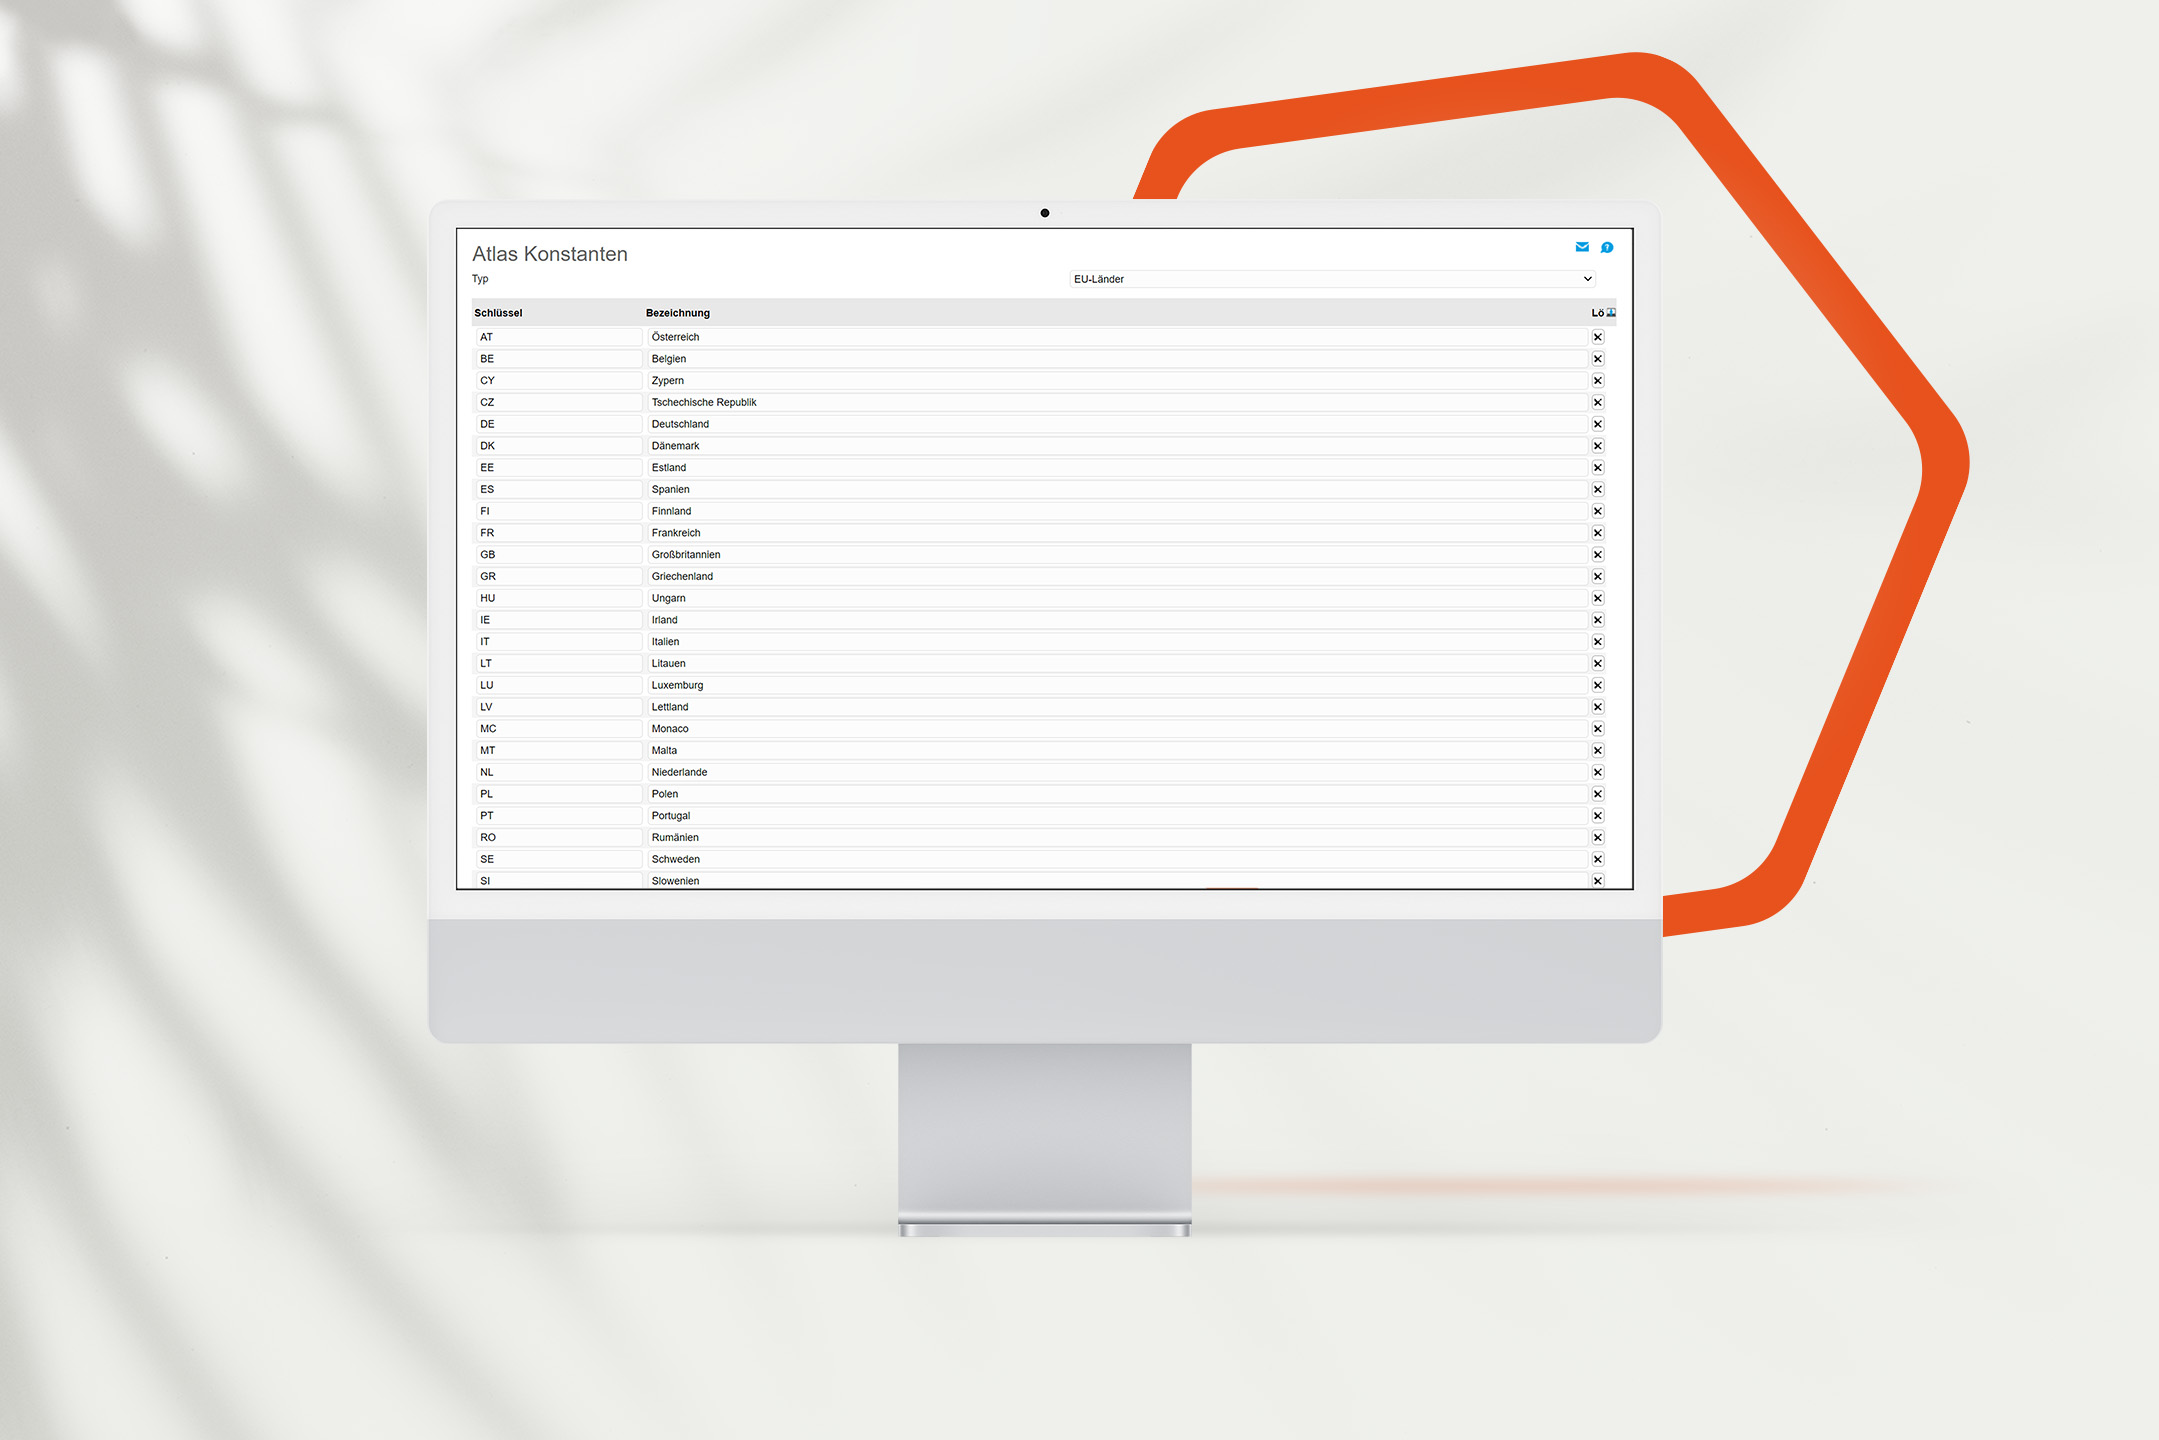Image resolution: width=2159 pixels, height=1440 pixels.
Task: Edit the name field containing Slowenien
Action: pyautogui.click(x=1117, y=880)
